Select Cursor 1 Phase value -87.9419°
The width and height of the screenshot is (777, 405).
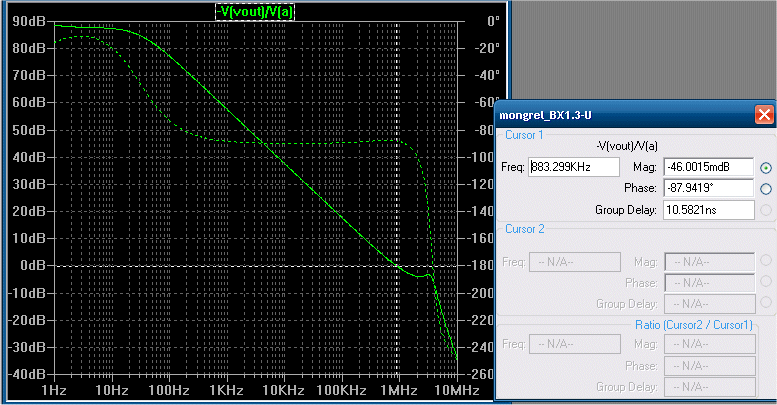click(x=709, y=188)
